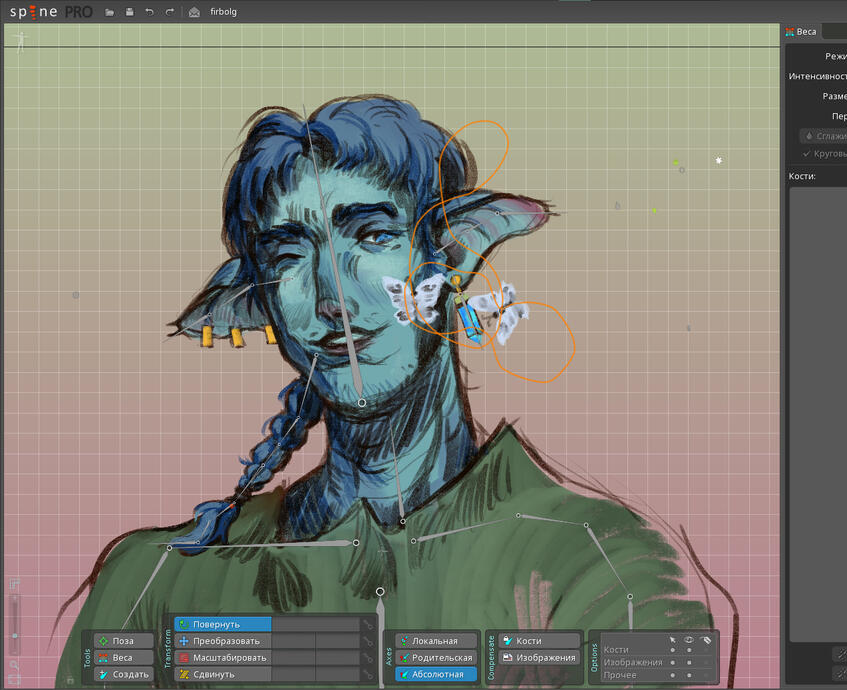This screenshot has width=847, height=690.
Task: Open the Веса panel tab
Action: tap(802, 32)
